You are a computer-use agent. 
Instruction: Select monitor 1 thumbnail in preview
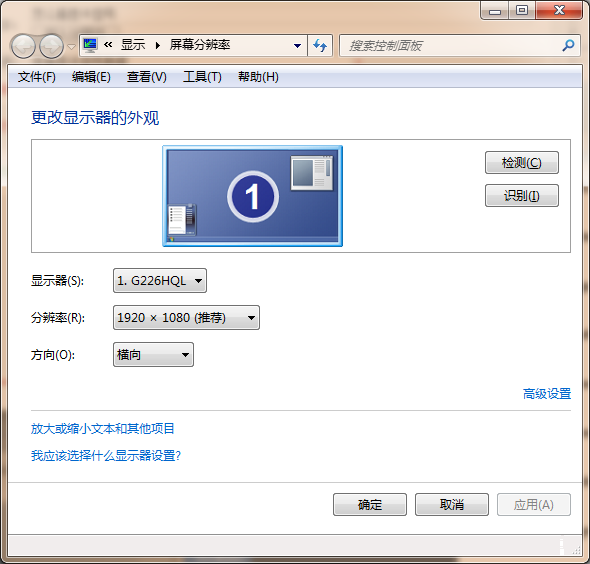pyautogui.click(x=252, y=196)
